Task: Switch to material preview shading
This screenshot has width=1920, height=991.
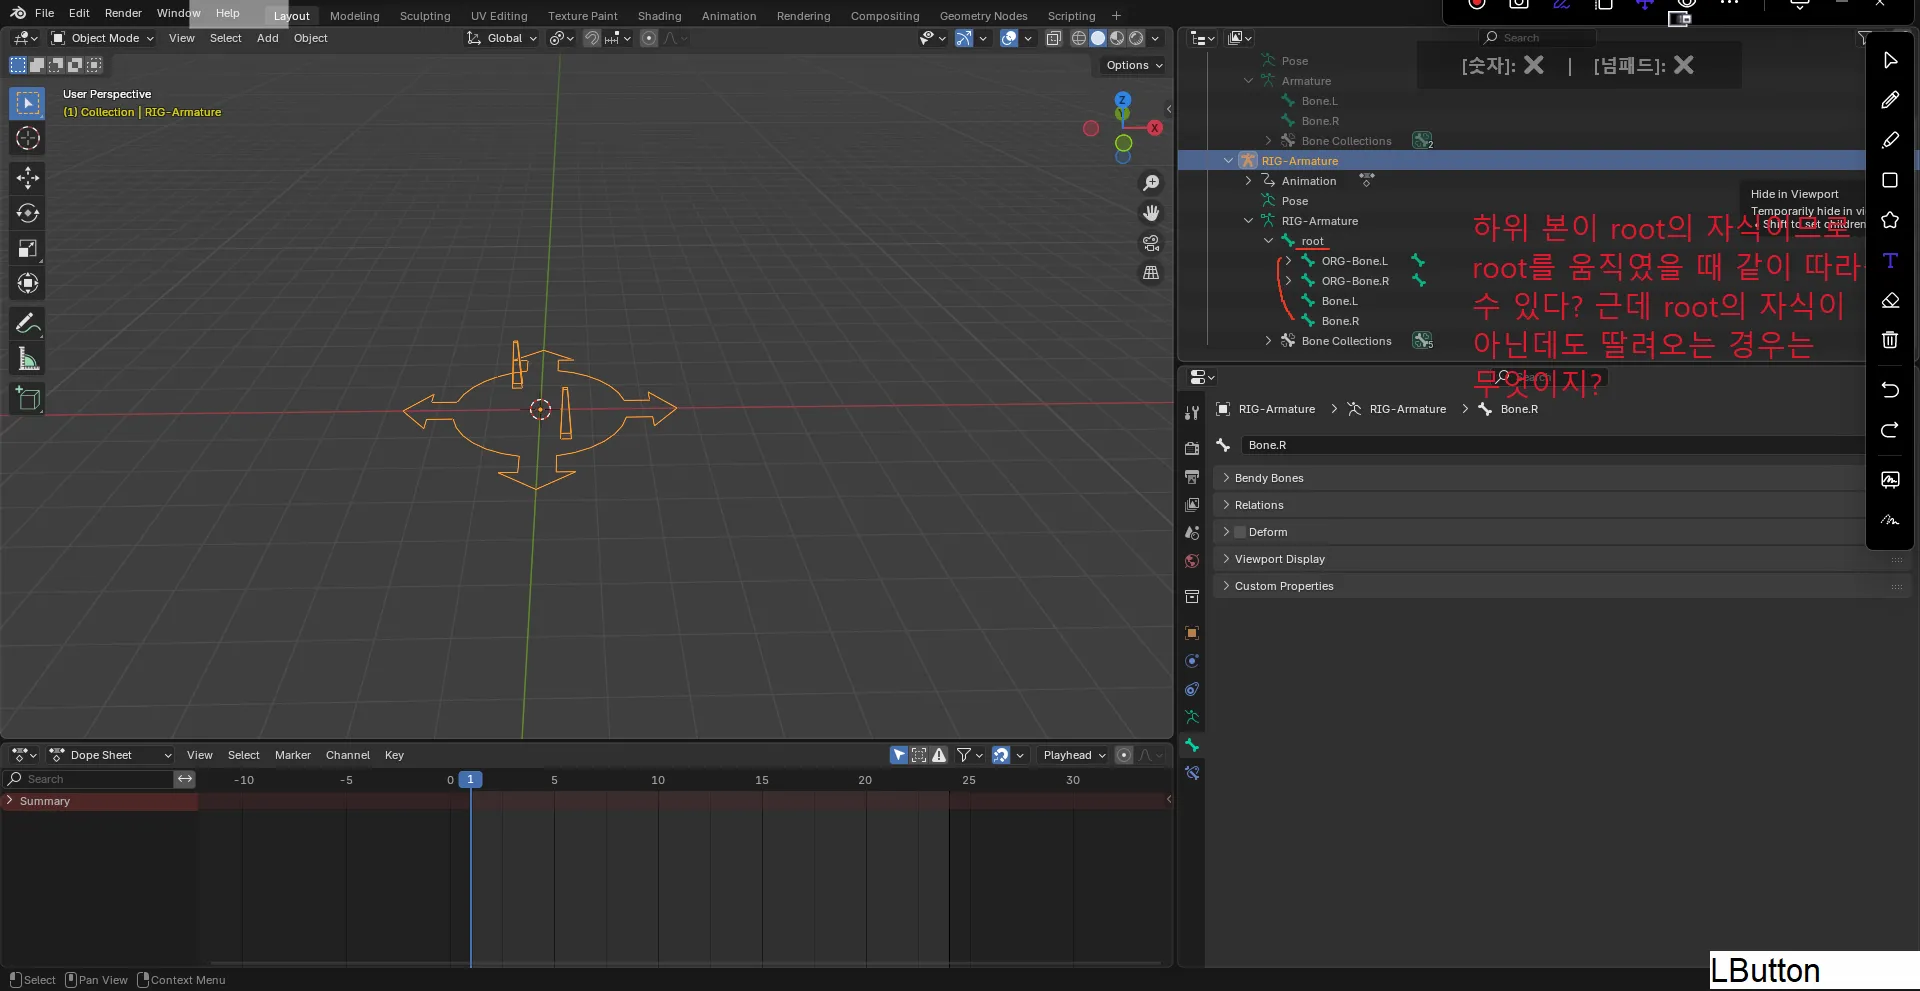Action: point(1117,38)
